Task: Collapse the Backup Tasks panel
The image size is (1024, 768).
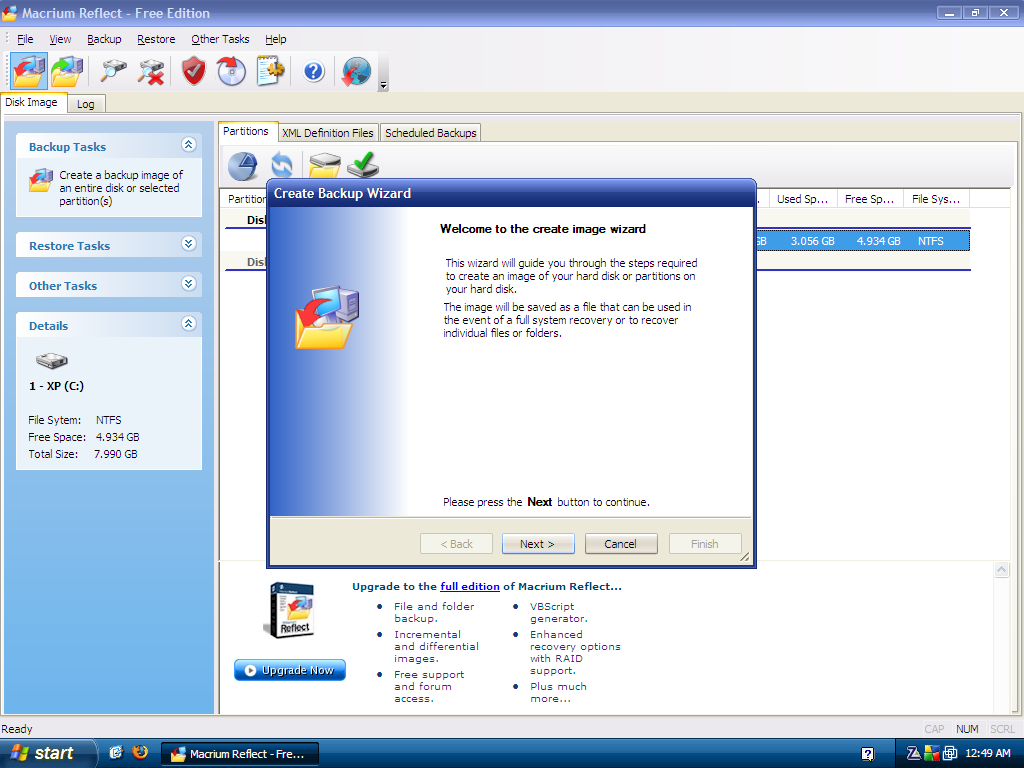Action: point(189,145)
